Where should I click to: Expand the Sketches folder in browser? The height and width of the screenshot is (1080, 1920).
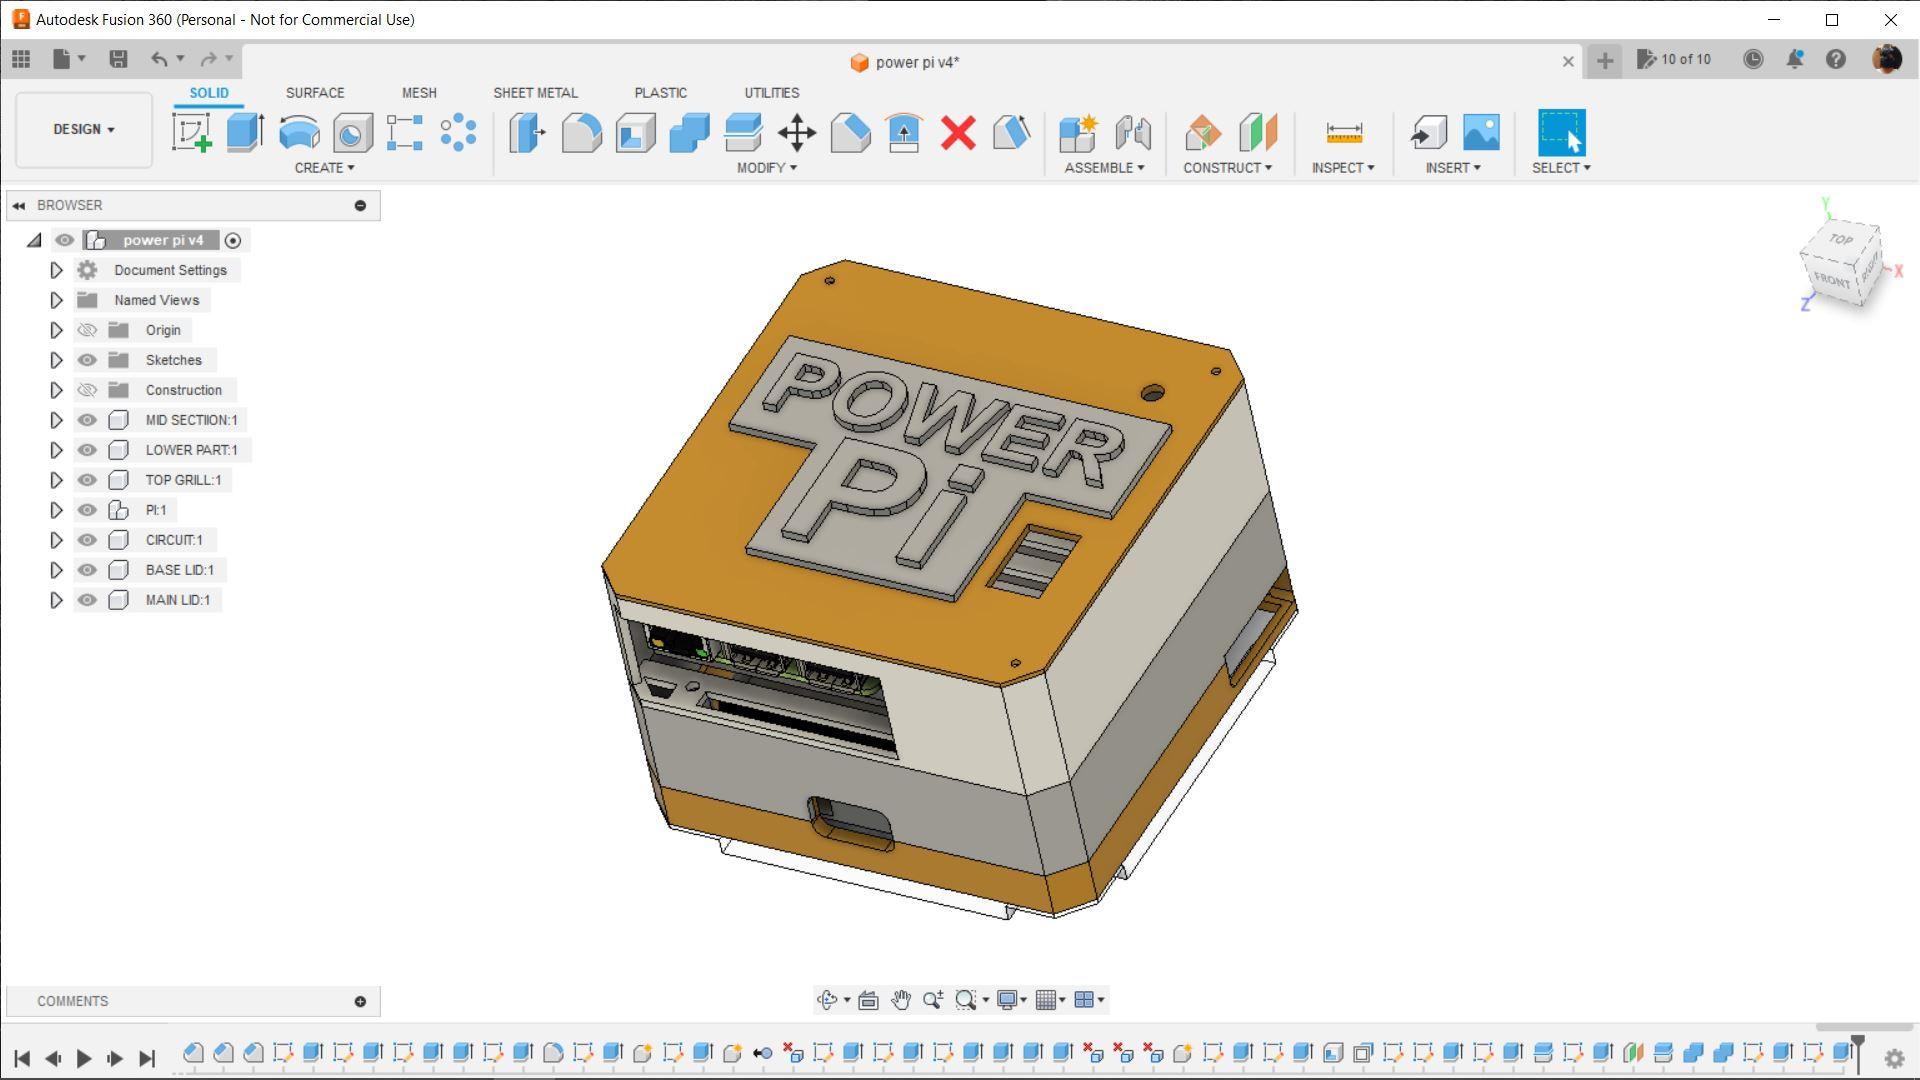point(54,359)
